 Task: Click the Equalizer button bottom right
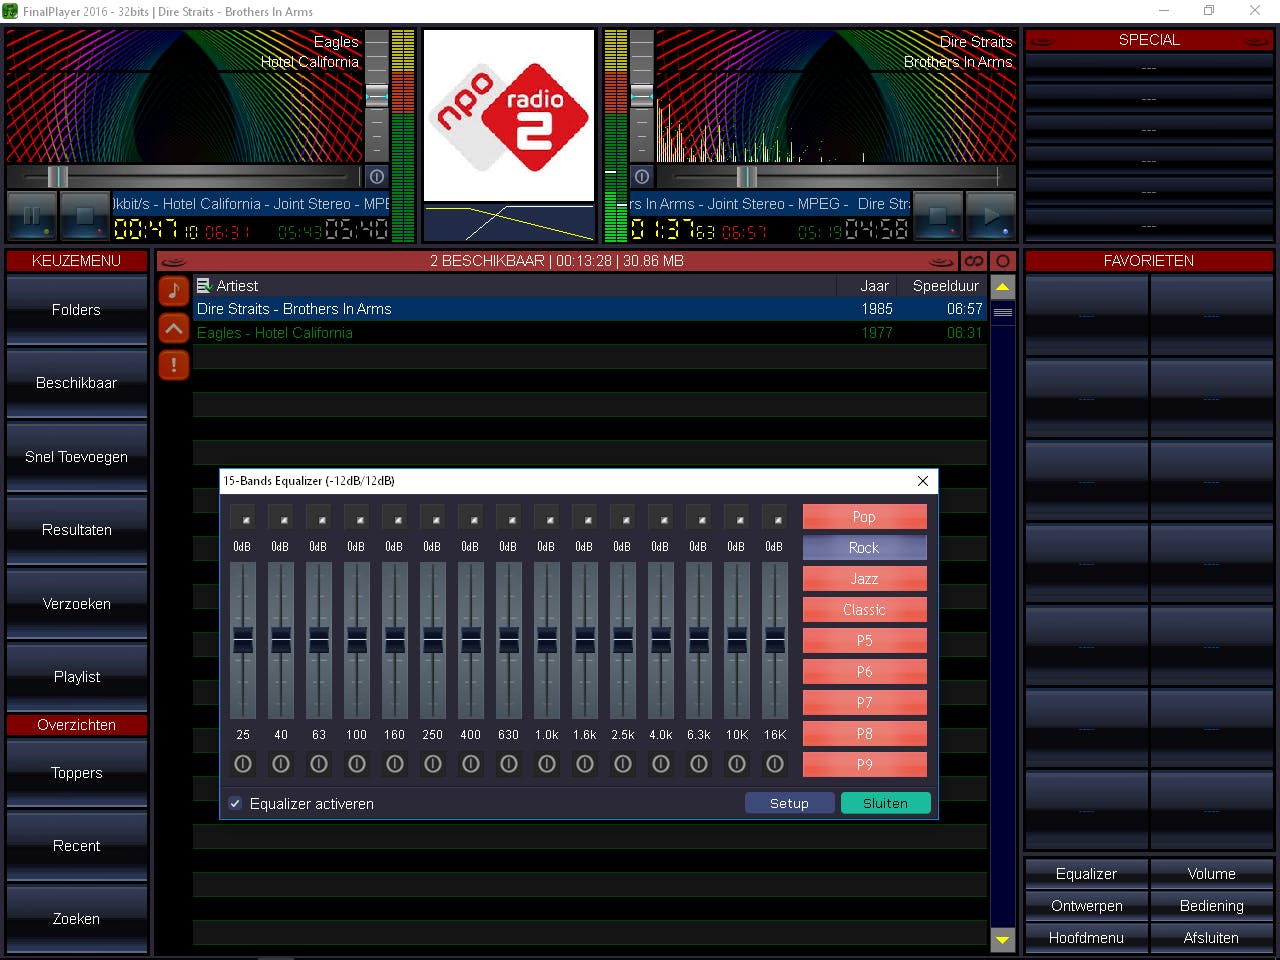click(x=1087, y=874)
